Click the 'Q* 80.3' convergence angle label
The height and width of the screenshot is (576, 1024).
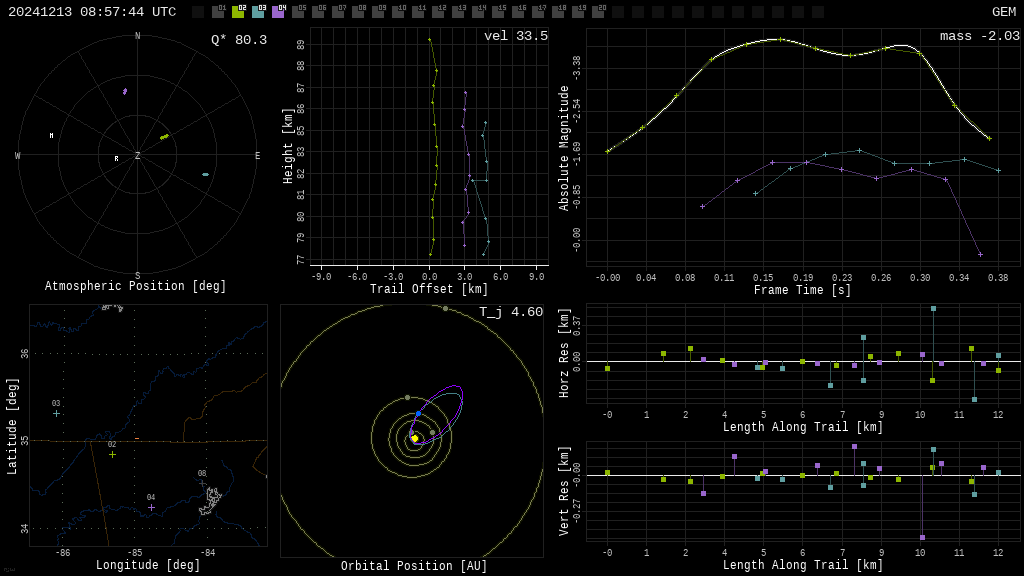coord(238,40)
